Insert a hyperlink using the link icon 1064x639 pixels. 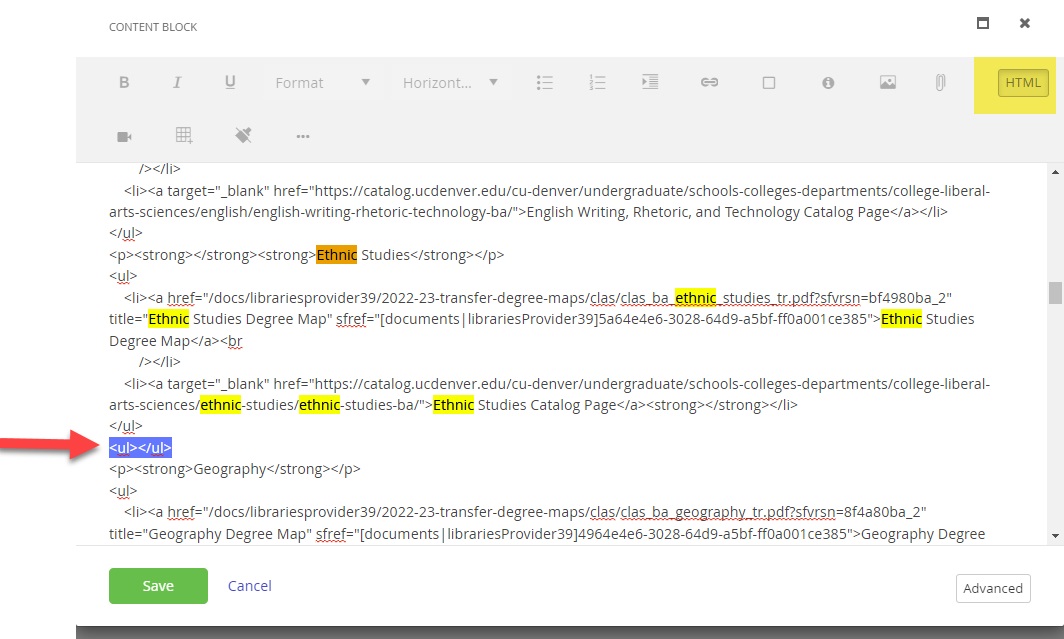(709, 84)
